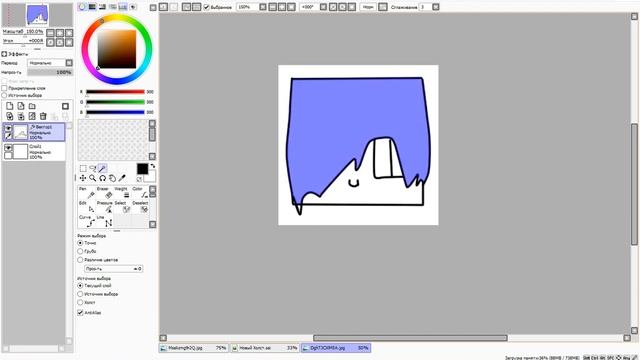Viewport: 640px width, 360px height.
Task: Expand the Эффекты section
Action: tap(4, 54)
